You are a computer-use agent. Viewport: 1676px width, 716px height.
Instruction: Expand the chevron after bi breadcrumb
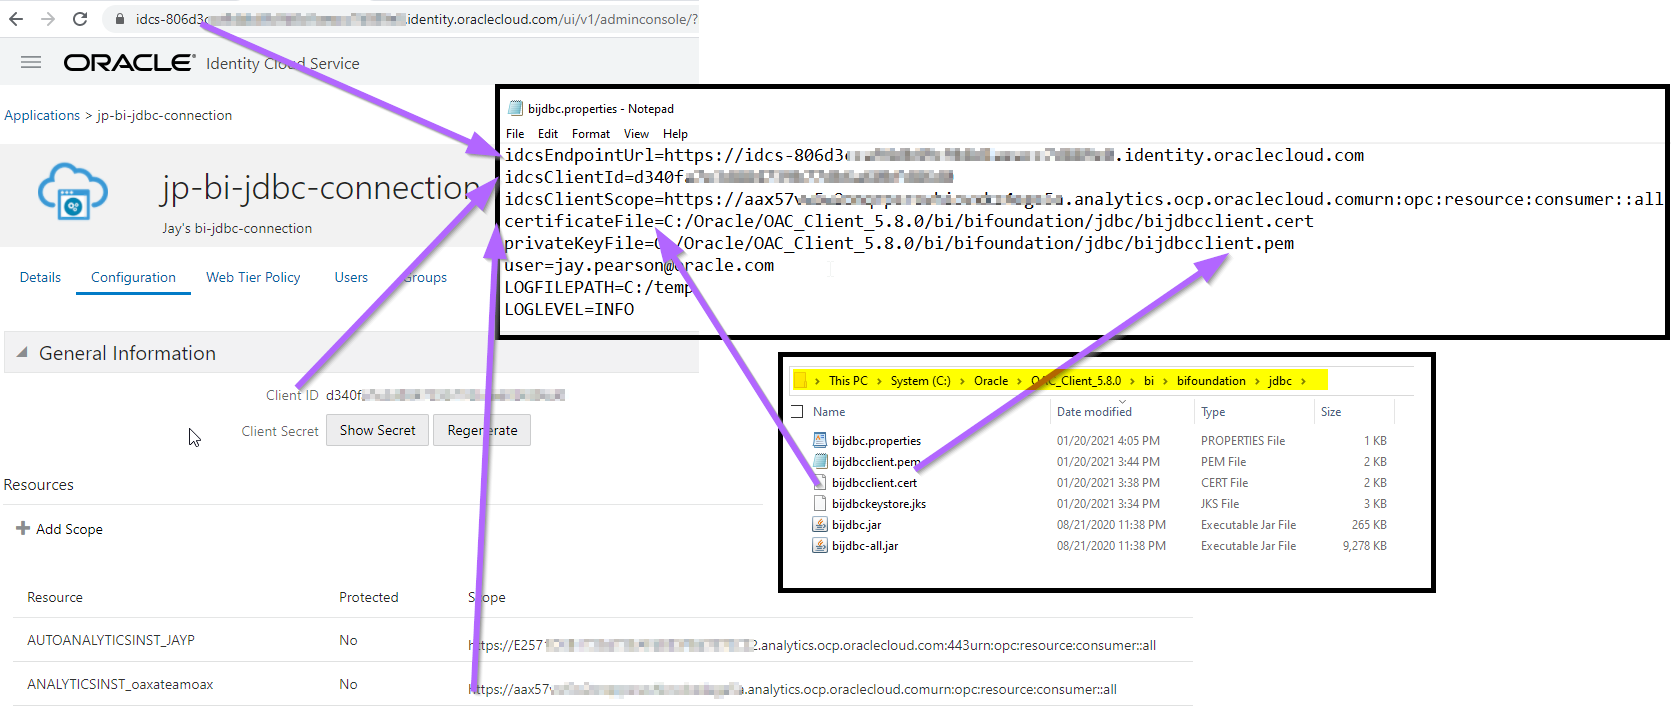coord(1165,381)
